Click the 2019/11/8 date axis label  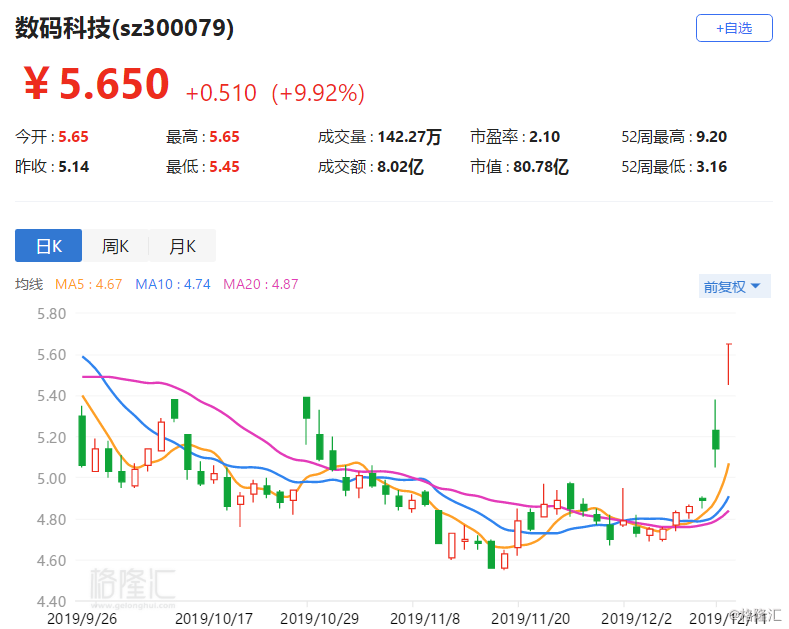(x=425, y=618)
